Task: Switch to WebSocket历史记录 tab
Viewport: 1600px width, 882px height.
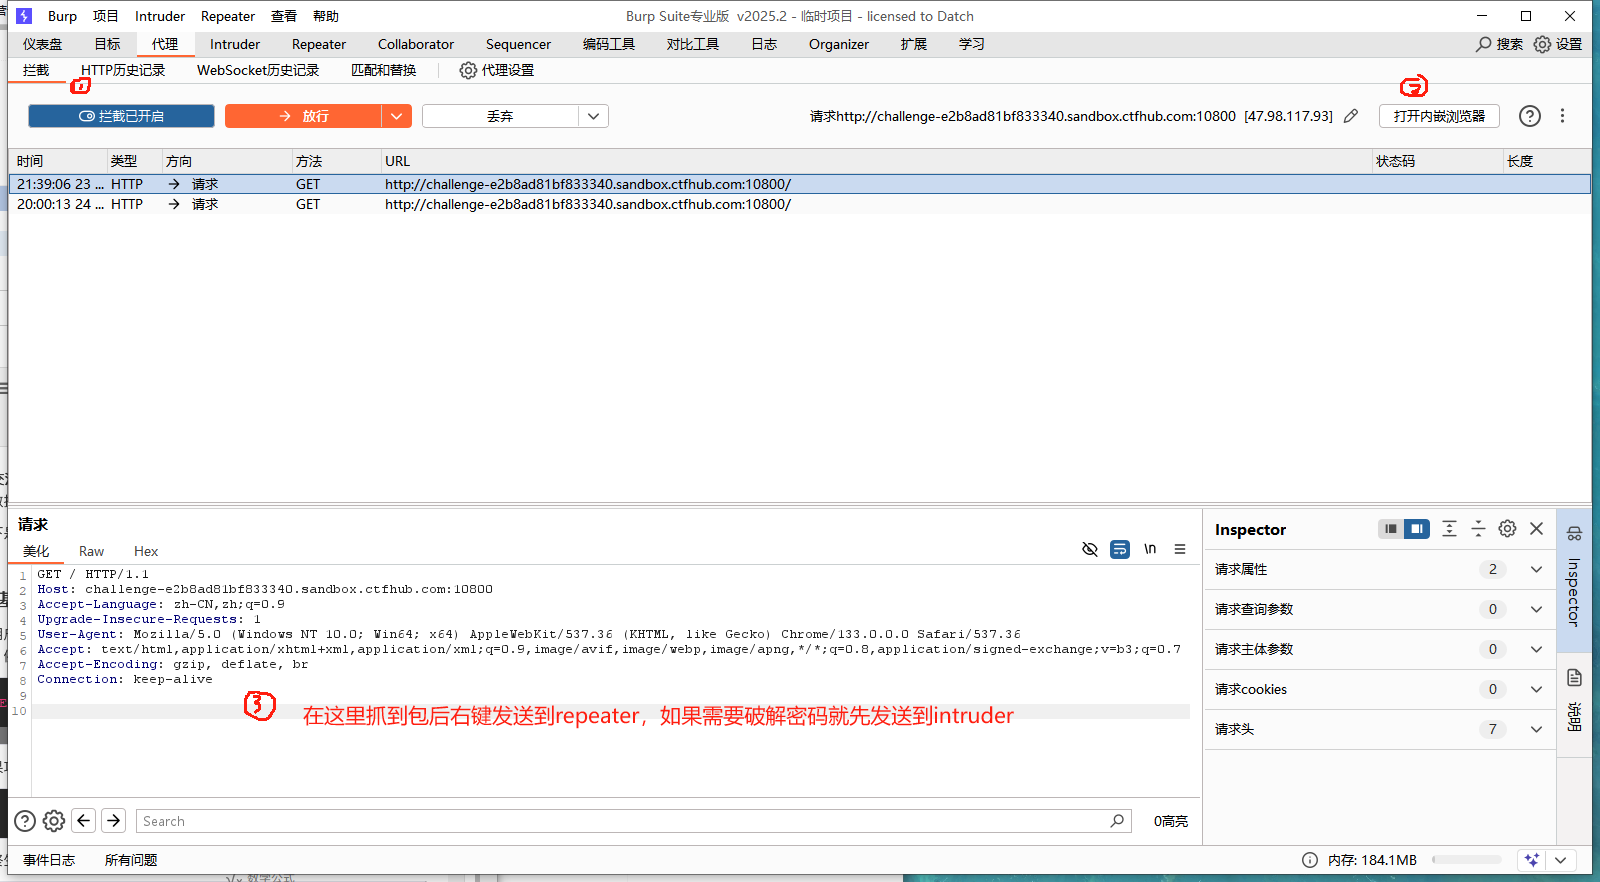Action: click(258, 70)
